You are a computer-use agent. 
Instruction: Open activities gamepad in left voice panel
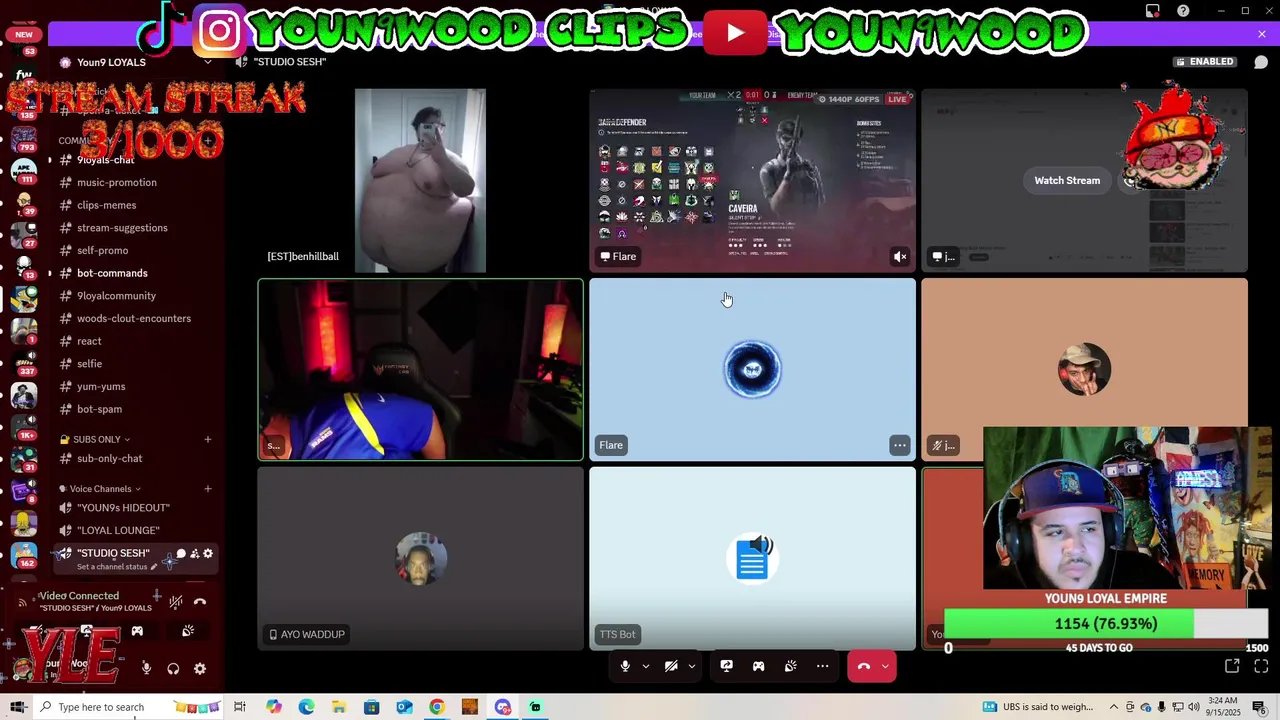[137, 631]
